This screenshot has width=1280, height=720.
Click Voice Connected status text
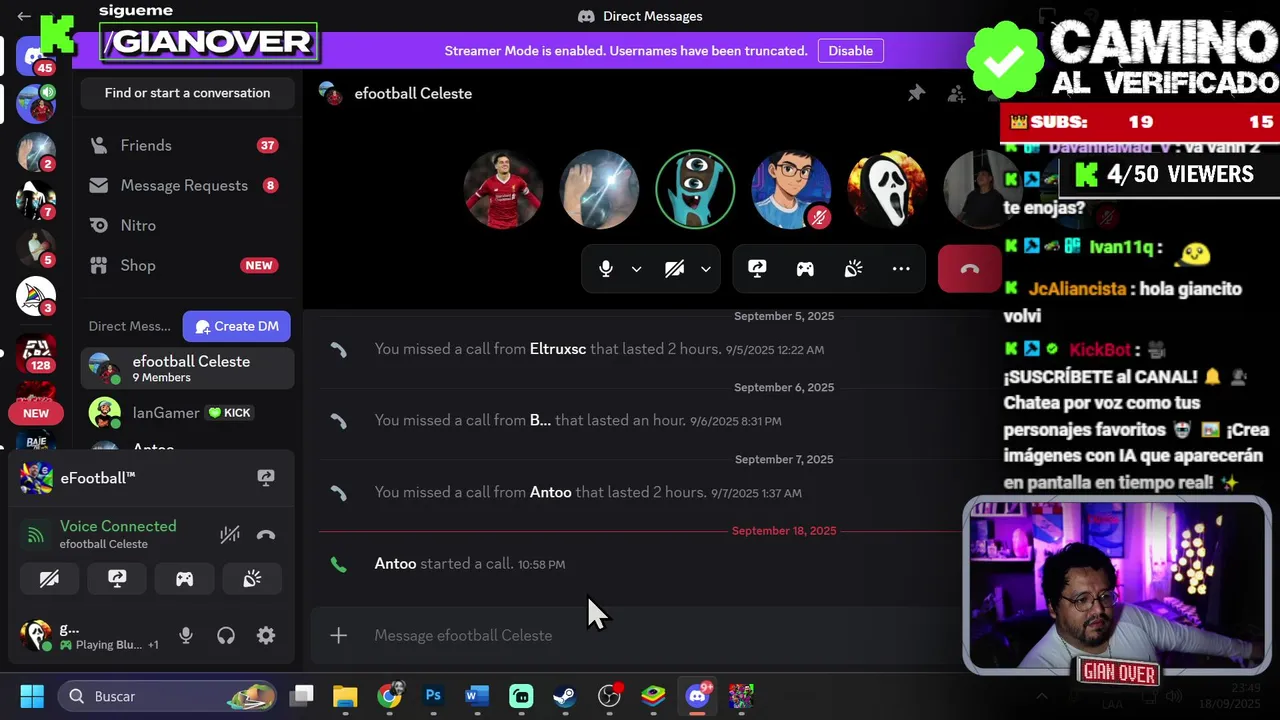[x=118, y=526]
